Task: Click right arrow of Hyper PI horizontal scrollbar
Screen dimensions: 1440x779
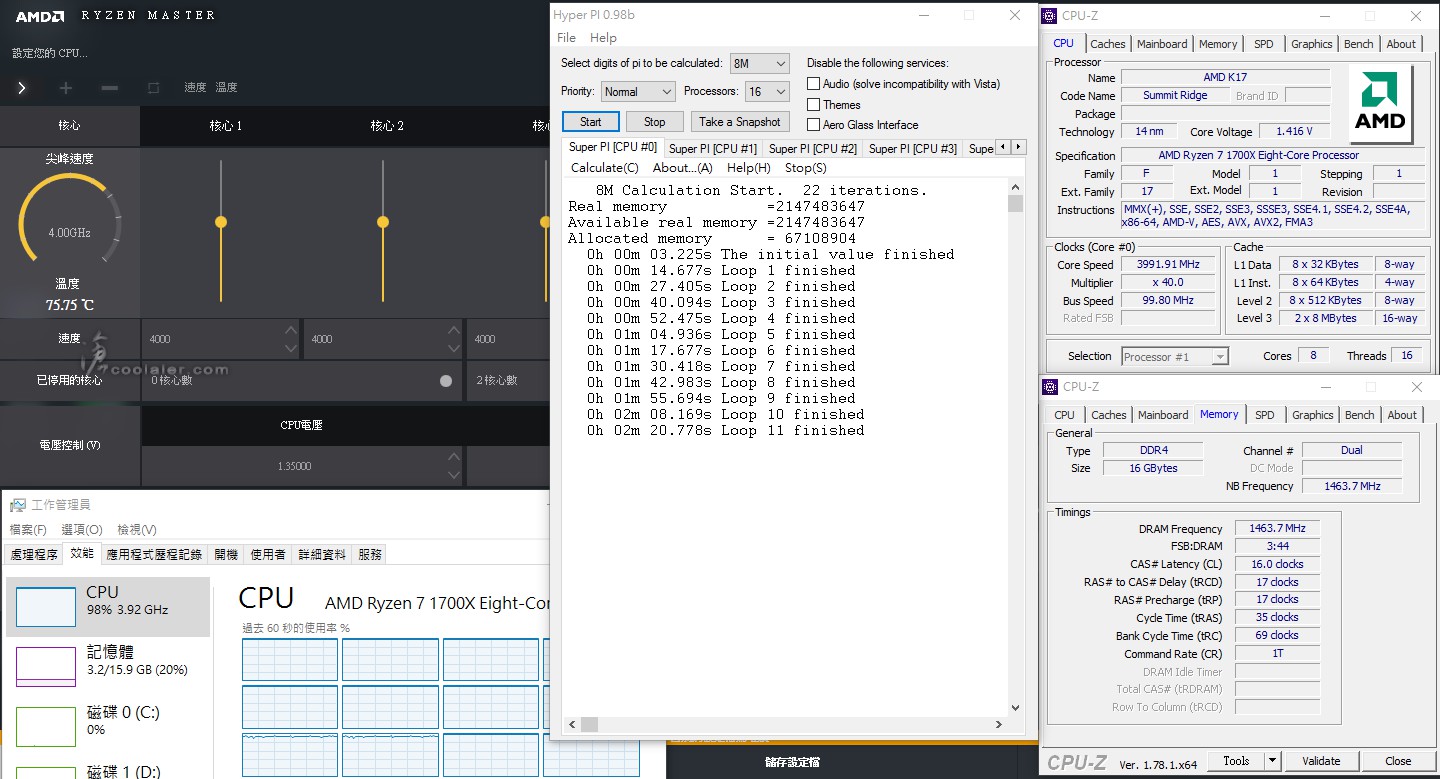Action: tap(999, 724)
